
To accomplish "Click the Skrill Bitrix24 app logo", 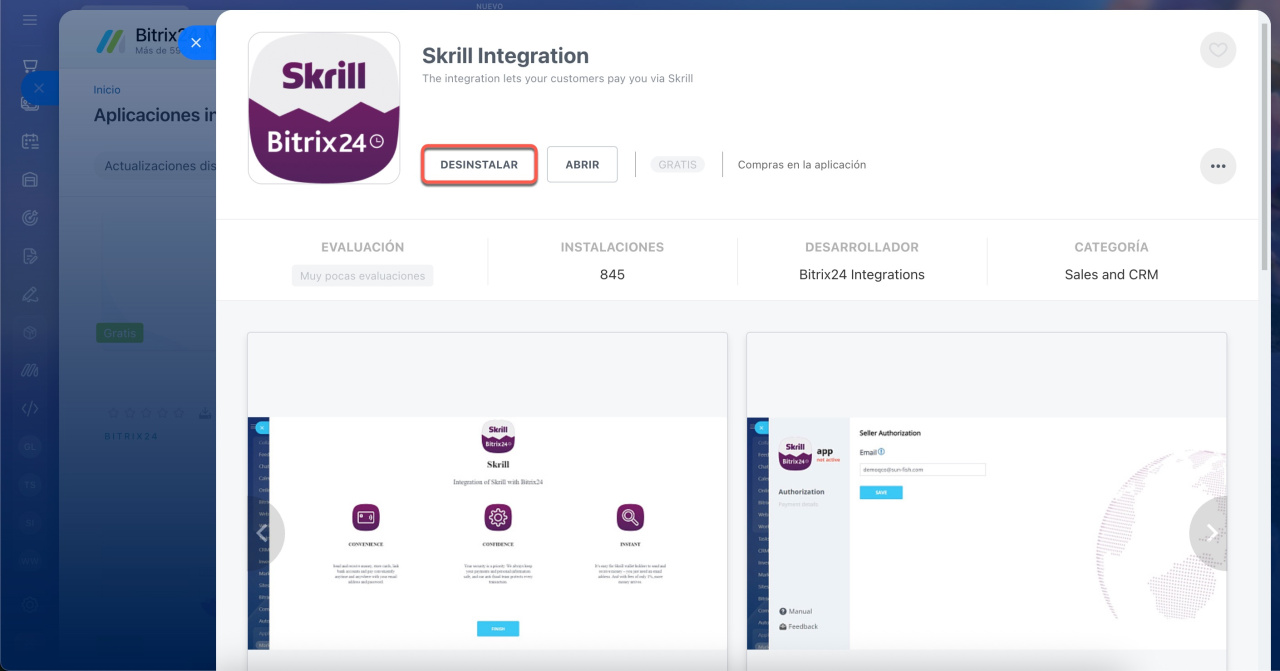I will [x=324, y=108].
